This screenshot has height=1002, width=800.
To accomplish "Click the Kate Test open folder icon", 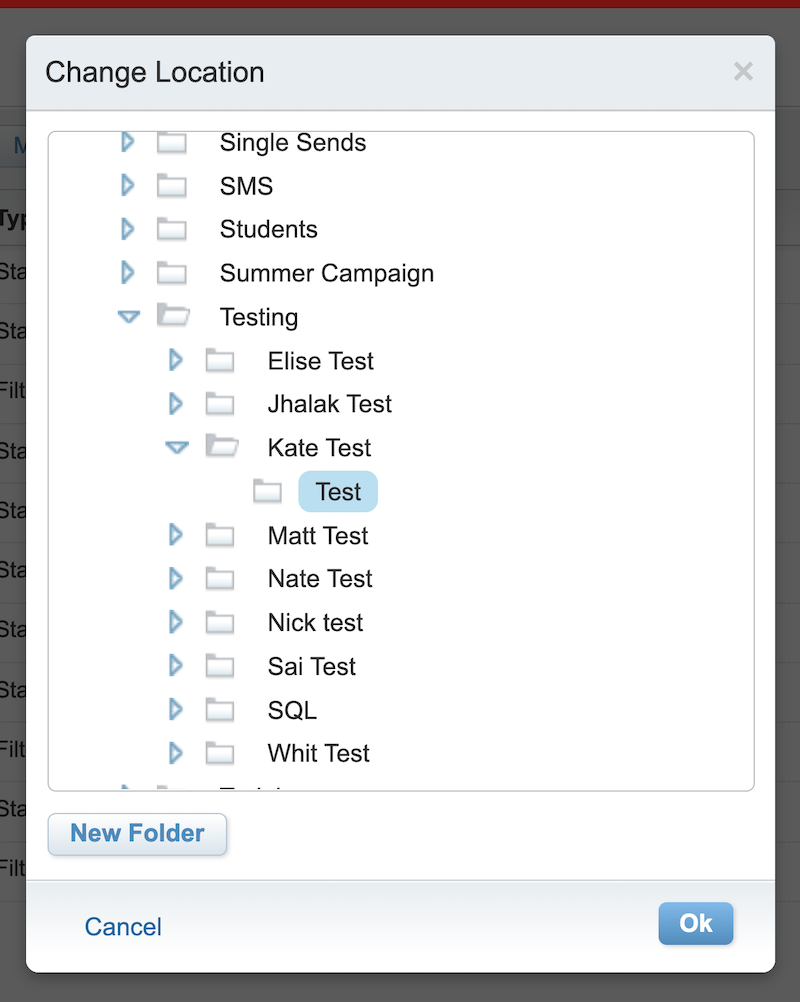I will coord(222,446).
